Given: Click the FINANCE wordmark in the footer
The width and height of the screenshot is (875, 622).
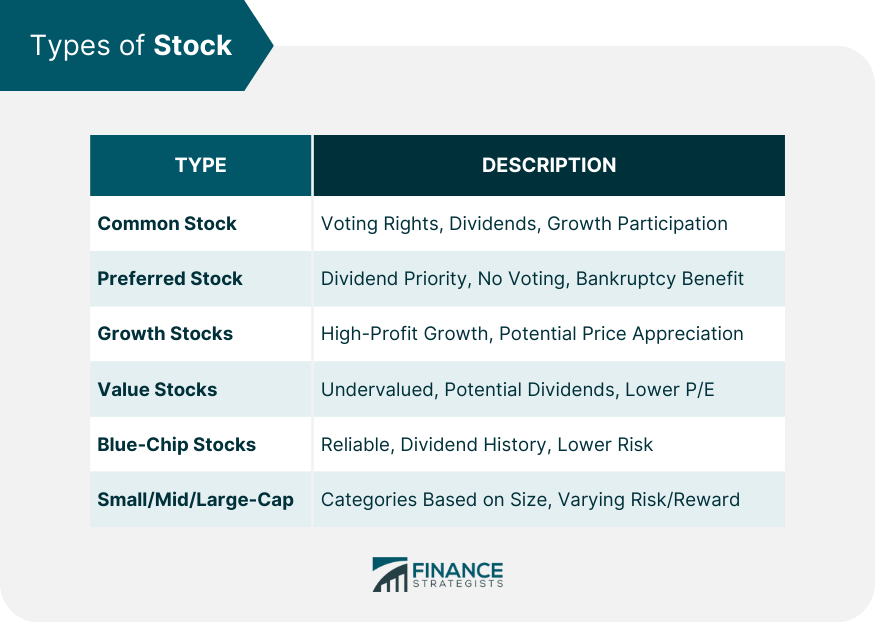Looking at the screenshot, I should point(458,570).
